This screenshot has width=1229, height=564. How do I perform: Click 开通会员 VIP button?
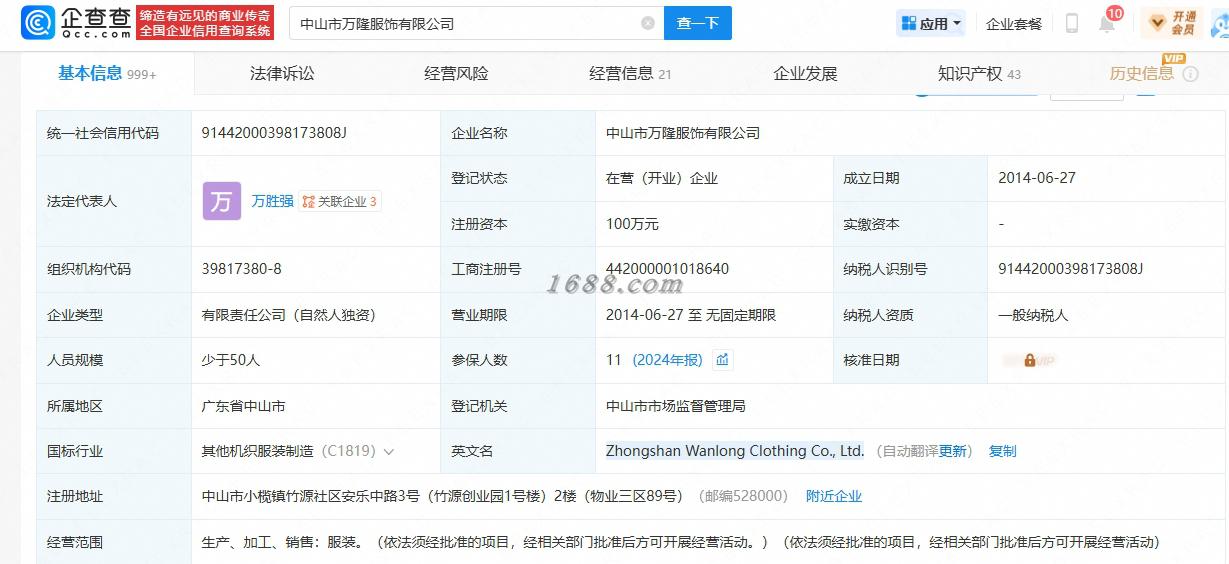1172,23
